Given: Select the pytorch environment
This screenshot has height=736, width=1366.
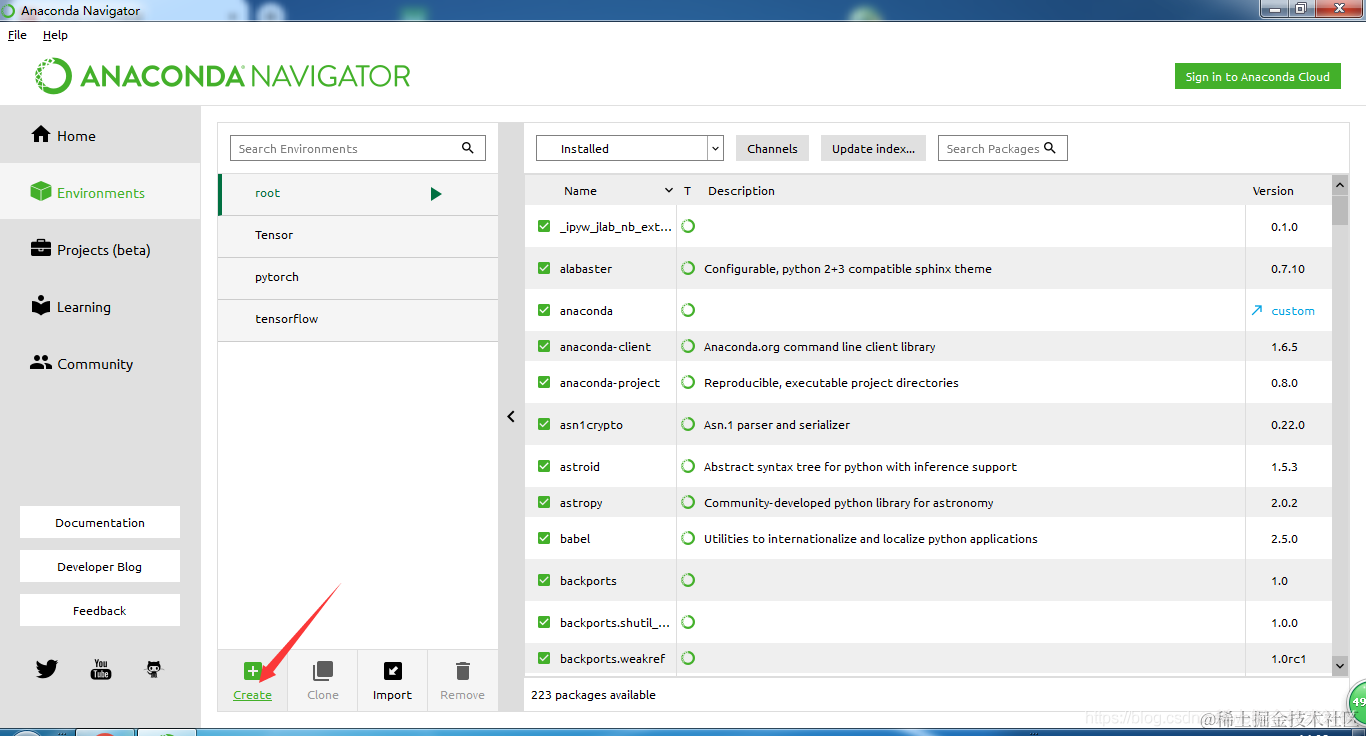Looking at the screenshot, I should (358, 277).
